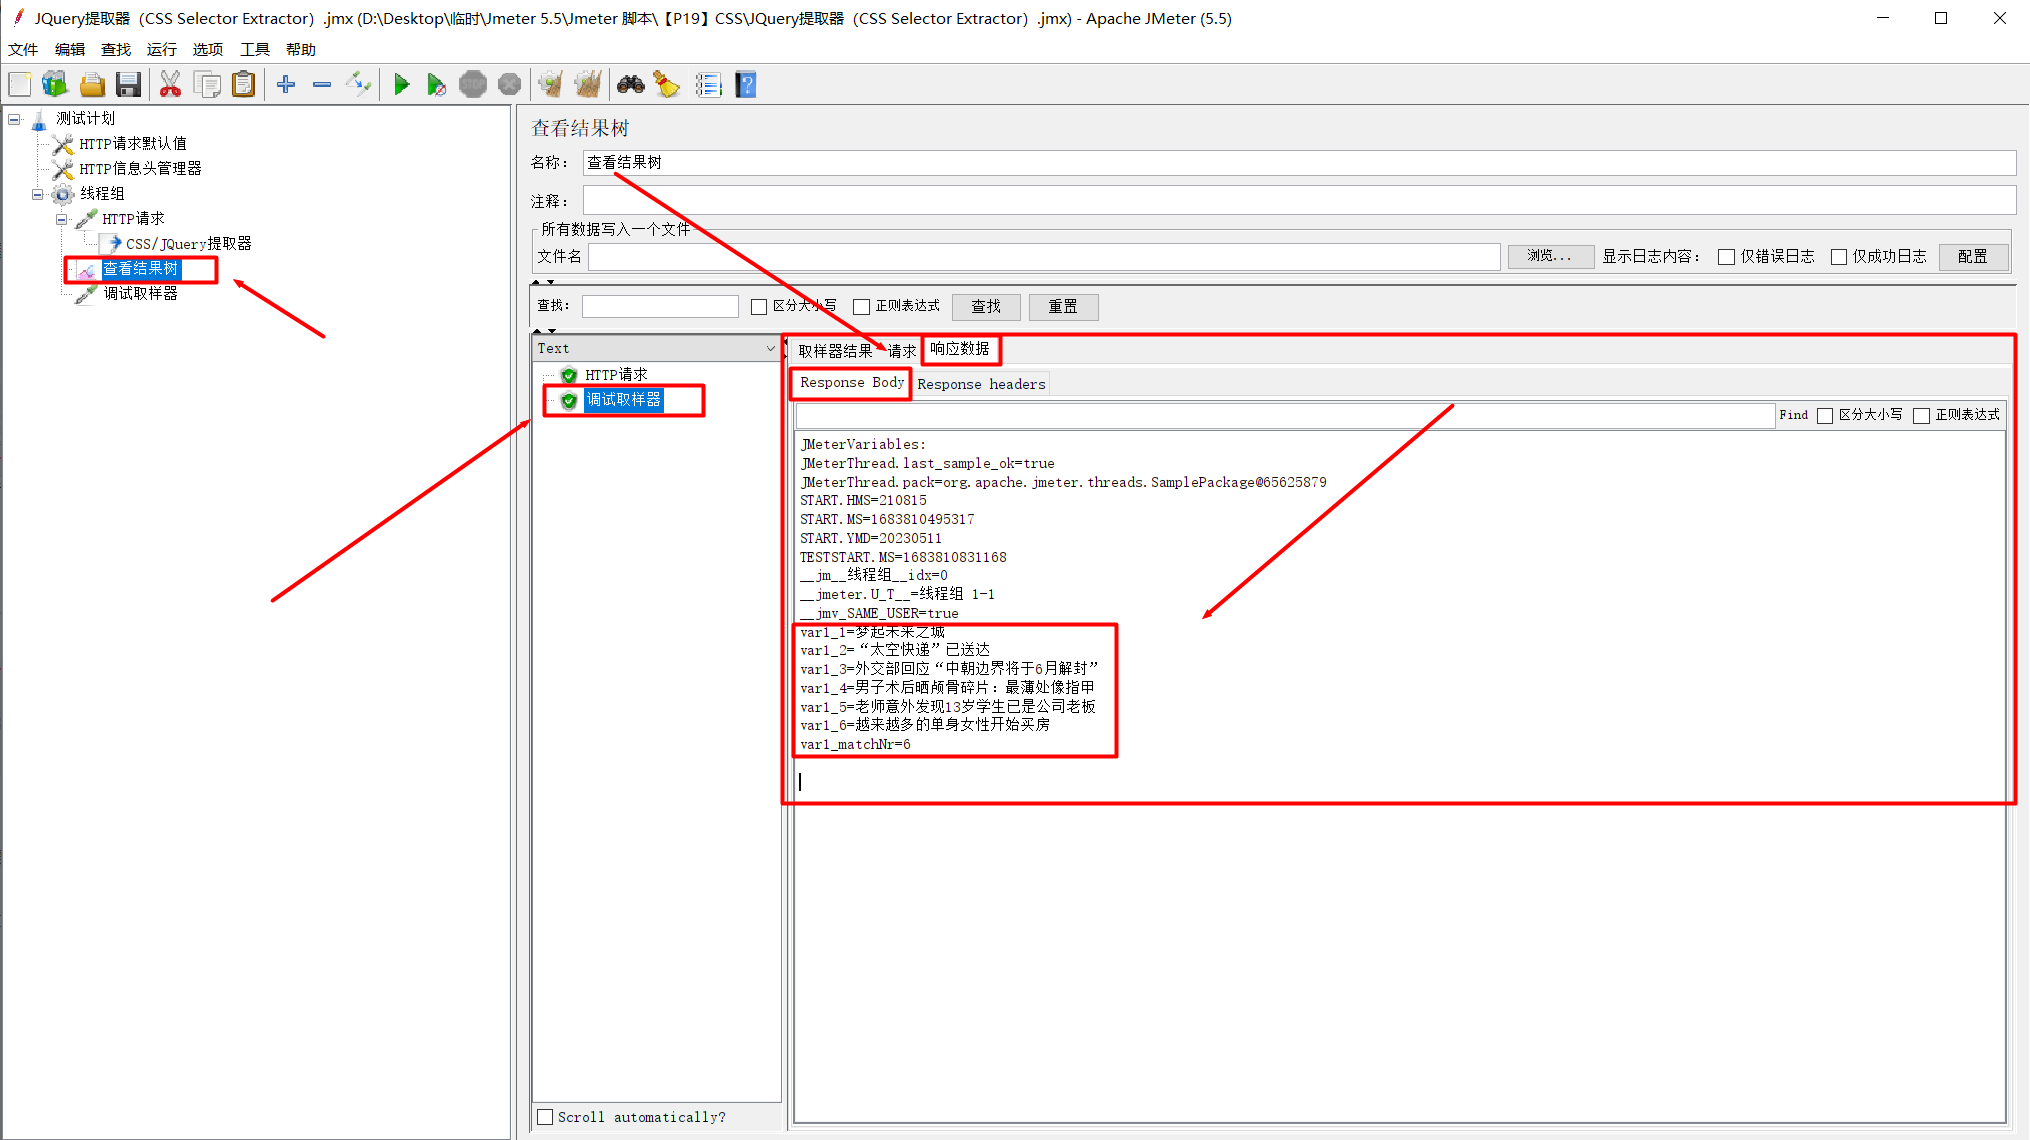Focus the 注释 input field
The image size is (2030, 1140).
1299,201
